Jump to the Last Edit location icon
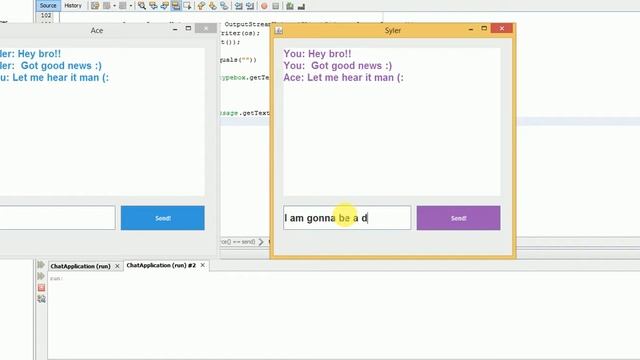Image resolution: width=640 pixels, height=360 pixels. pyautogui.click(x=95, y=6)
